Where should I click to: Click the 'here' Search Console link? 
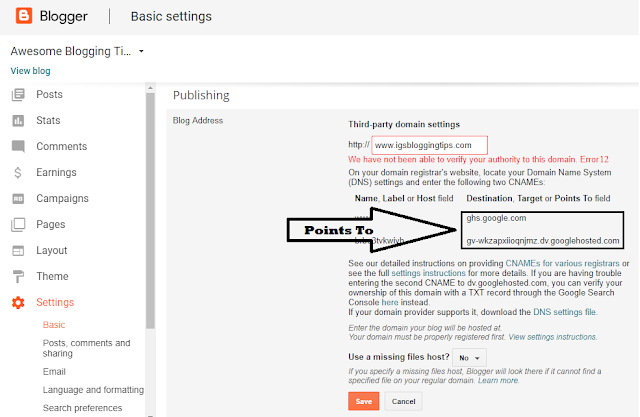tap(390, 303)
